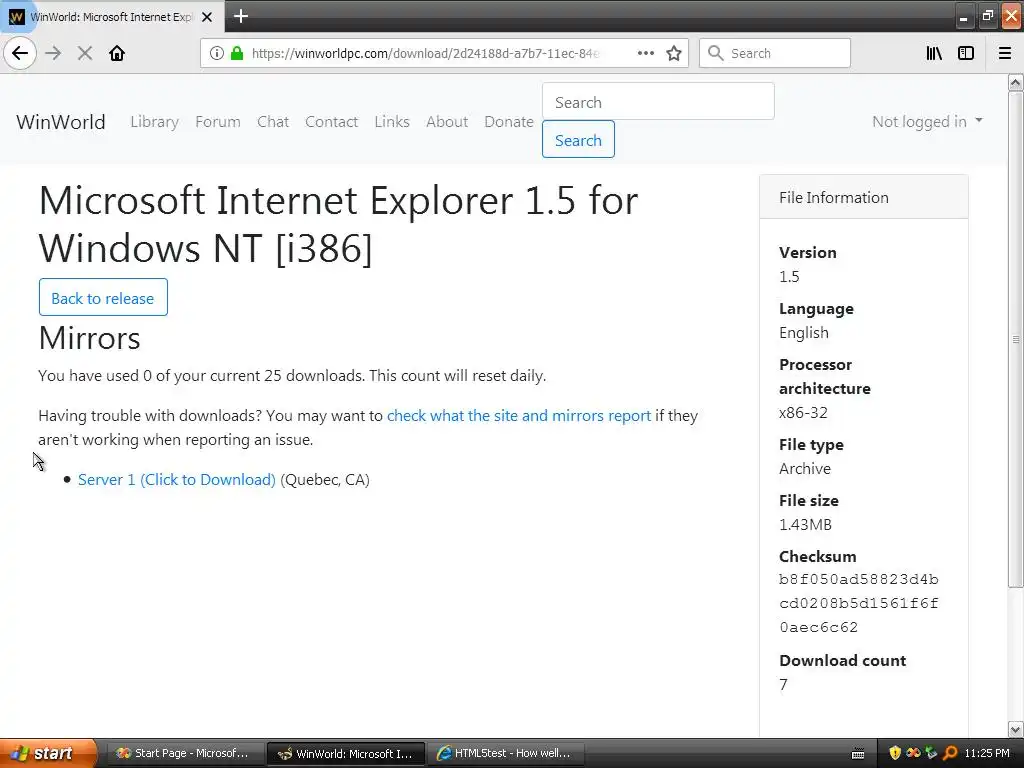Screen dimensions: 1024x768
Task: Open the Windows Start menu
Action: coord(48,753)
